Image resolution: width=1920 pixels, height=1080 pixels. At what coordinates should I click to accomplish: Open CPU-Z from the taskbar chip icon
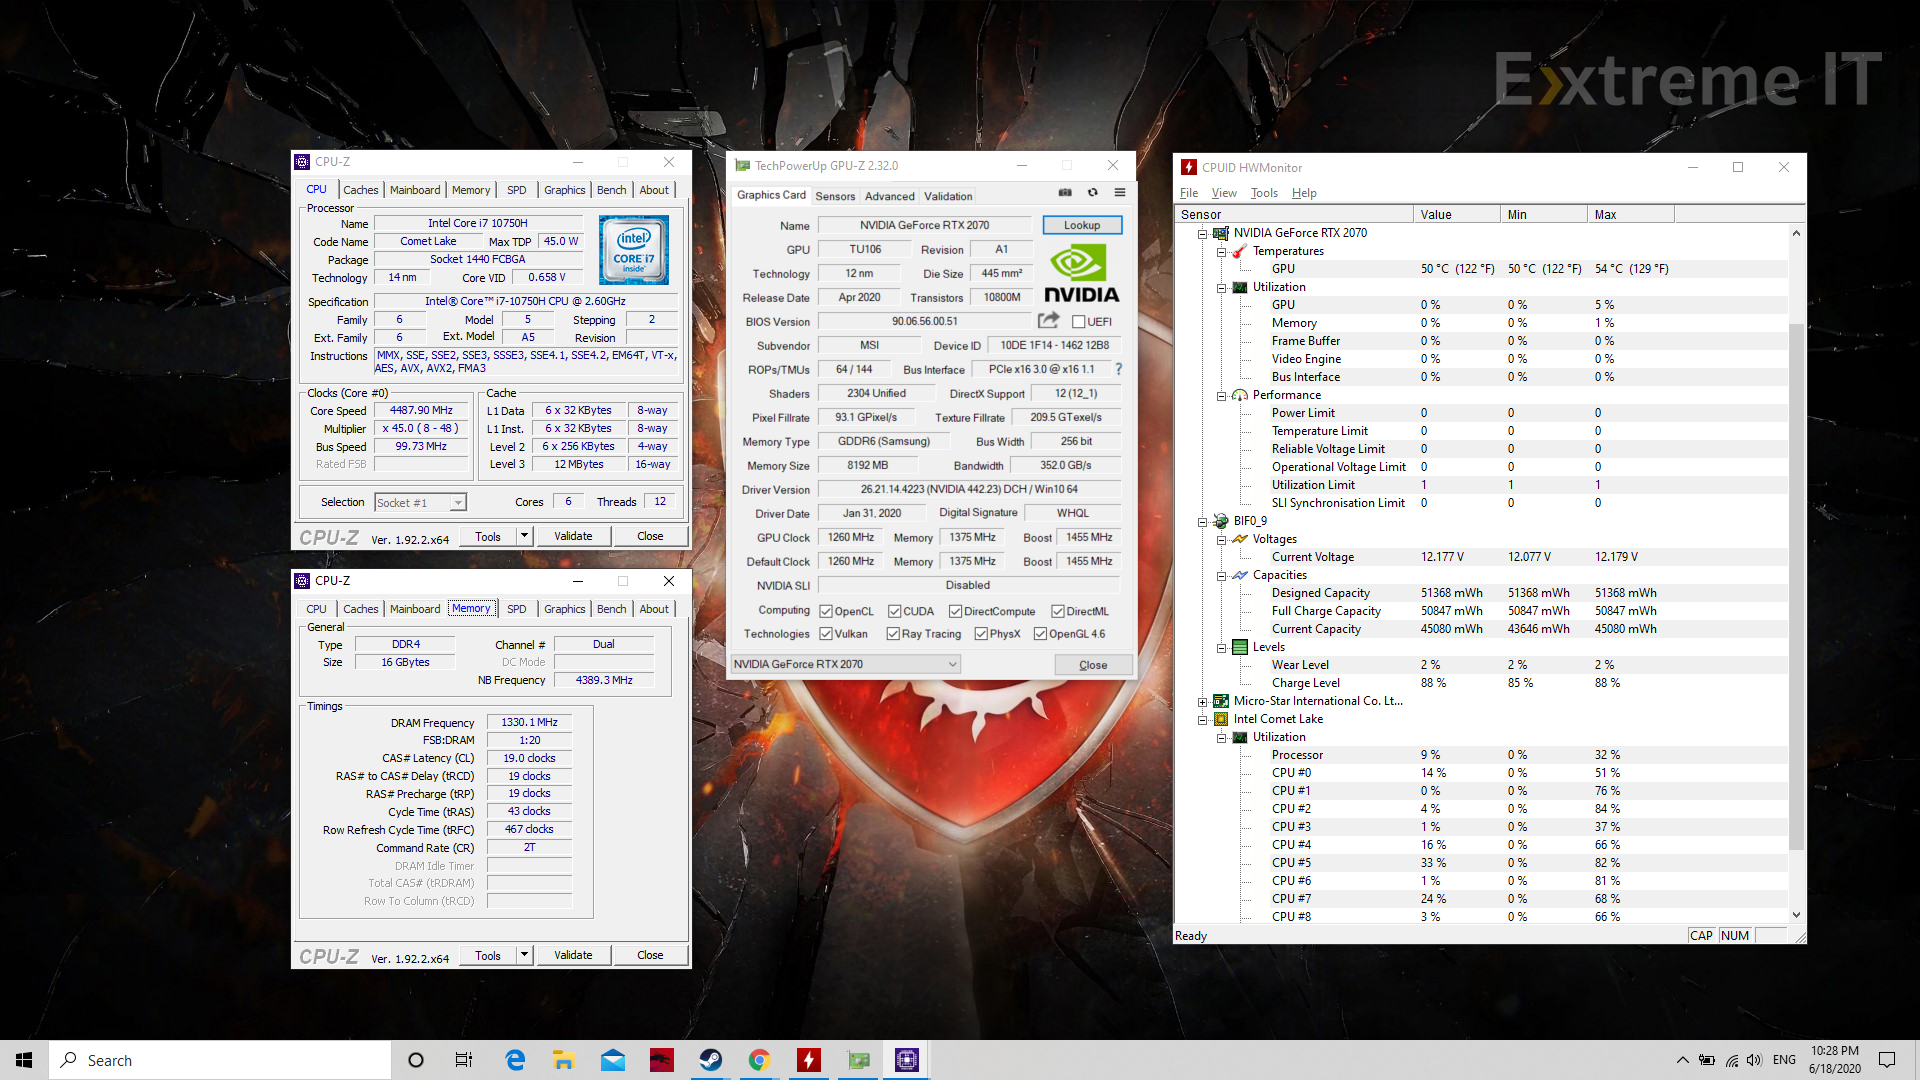pos(907,1060)
